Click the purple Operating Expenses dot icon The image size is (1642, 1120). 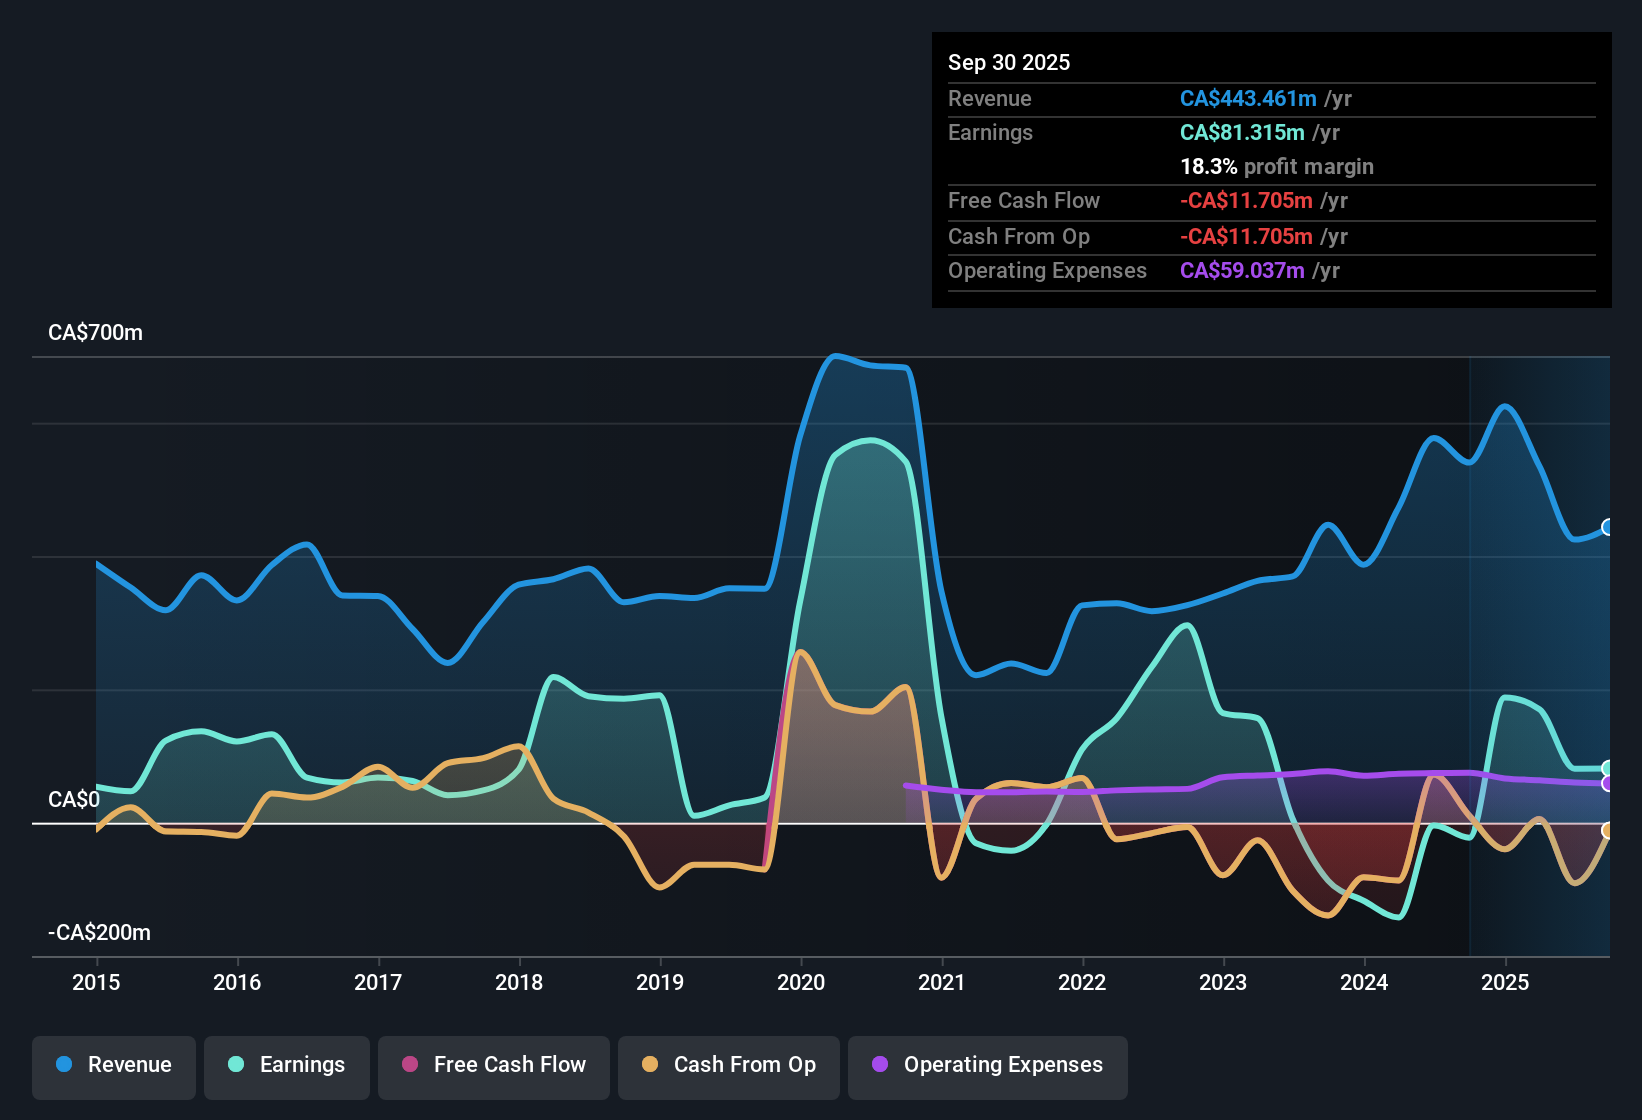pos(878,1066)
